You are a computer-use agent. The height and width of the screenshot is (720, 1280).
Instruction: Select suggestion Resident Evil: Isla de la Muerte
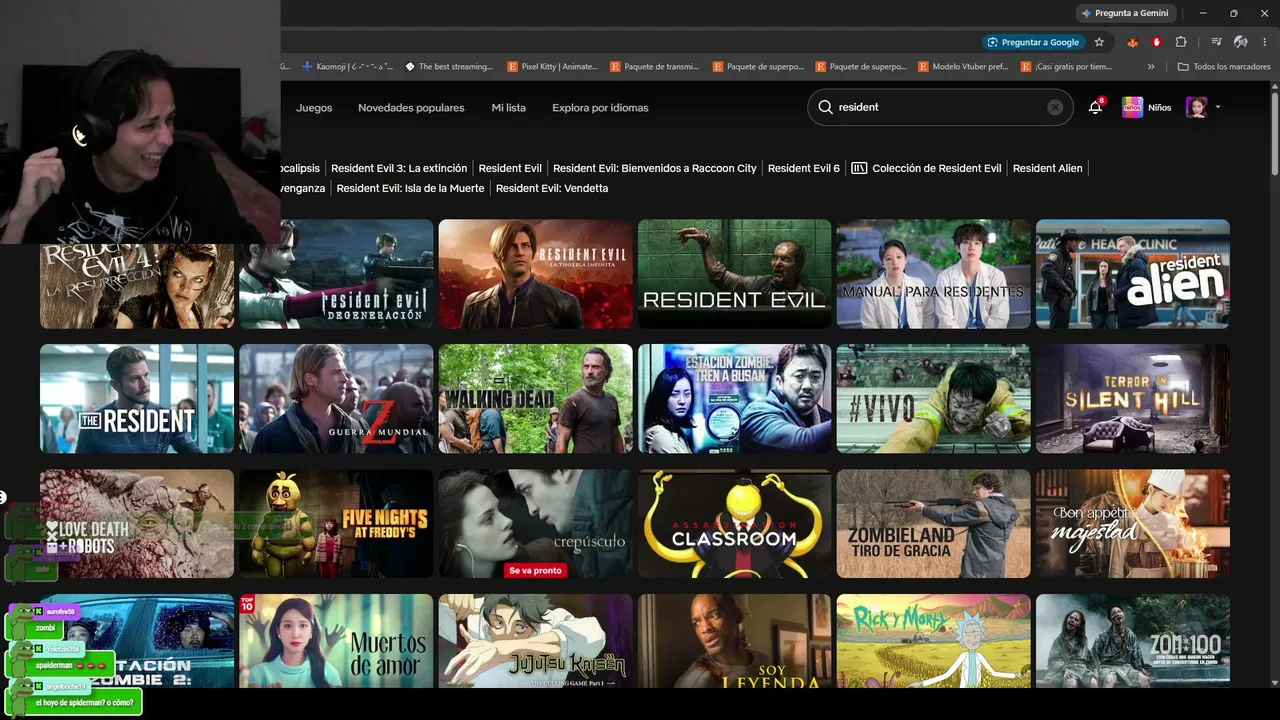[x=410, y=188]
